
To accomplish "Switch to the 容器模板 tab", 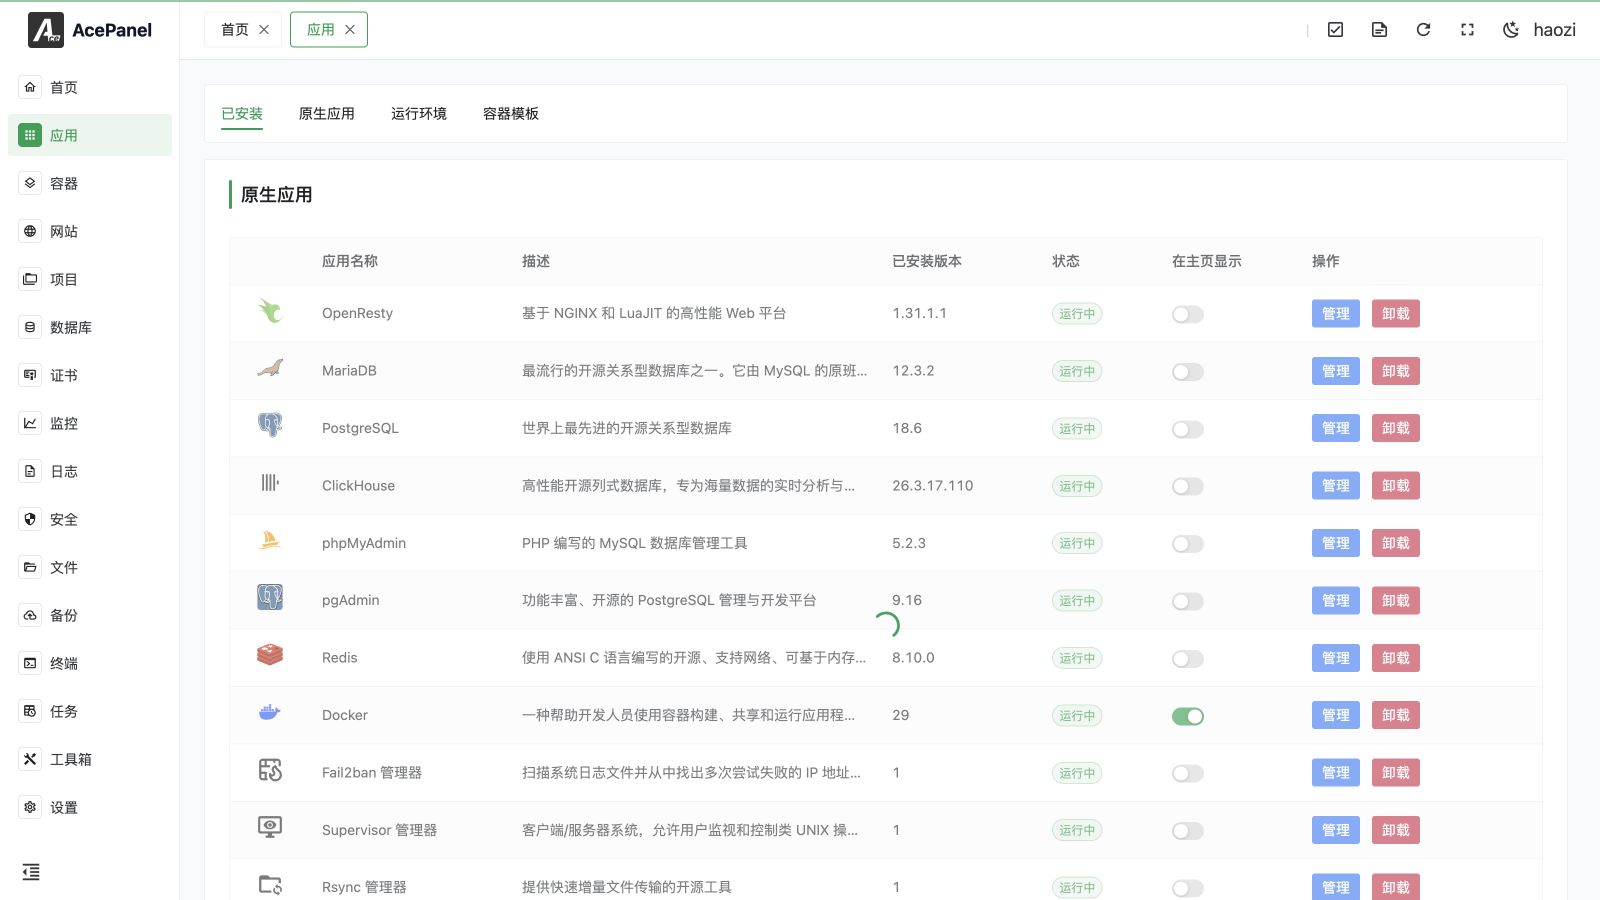I will click(x=511, y=114).
